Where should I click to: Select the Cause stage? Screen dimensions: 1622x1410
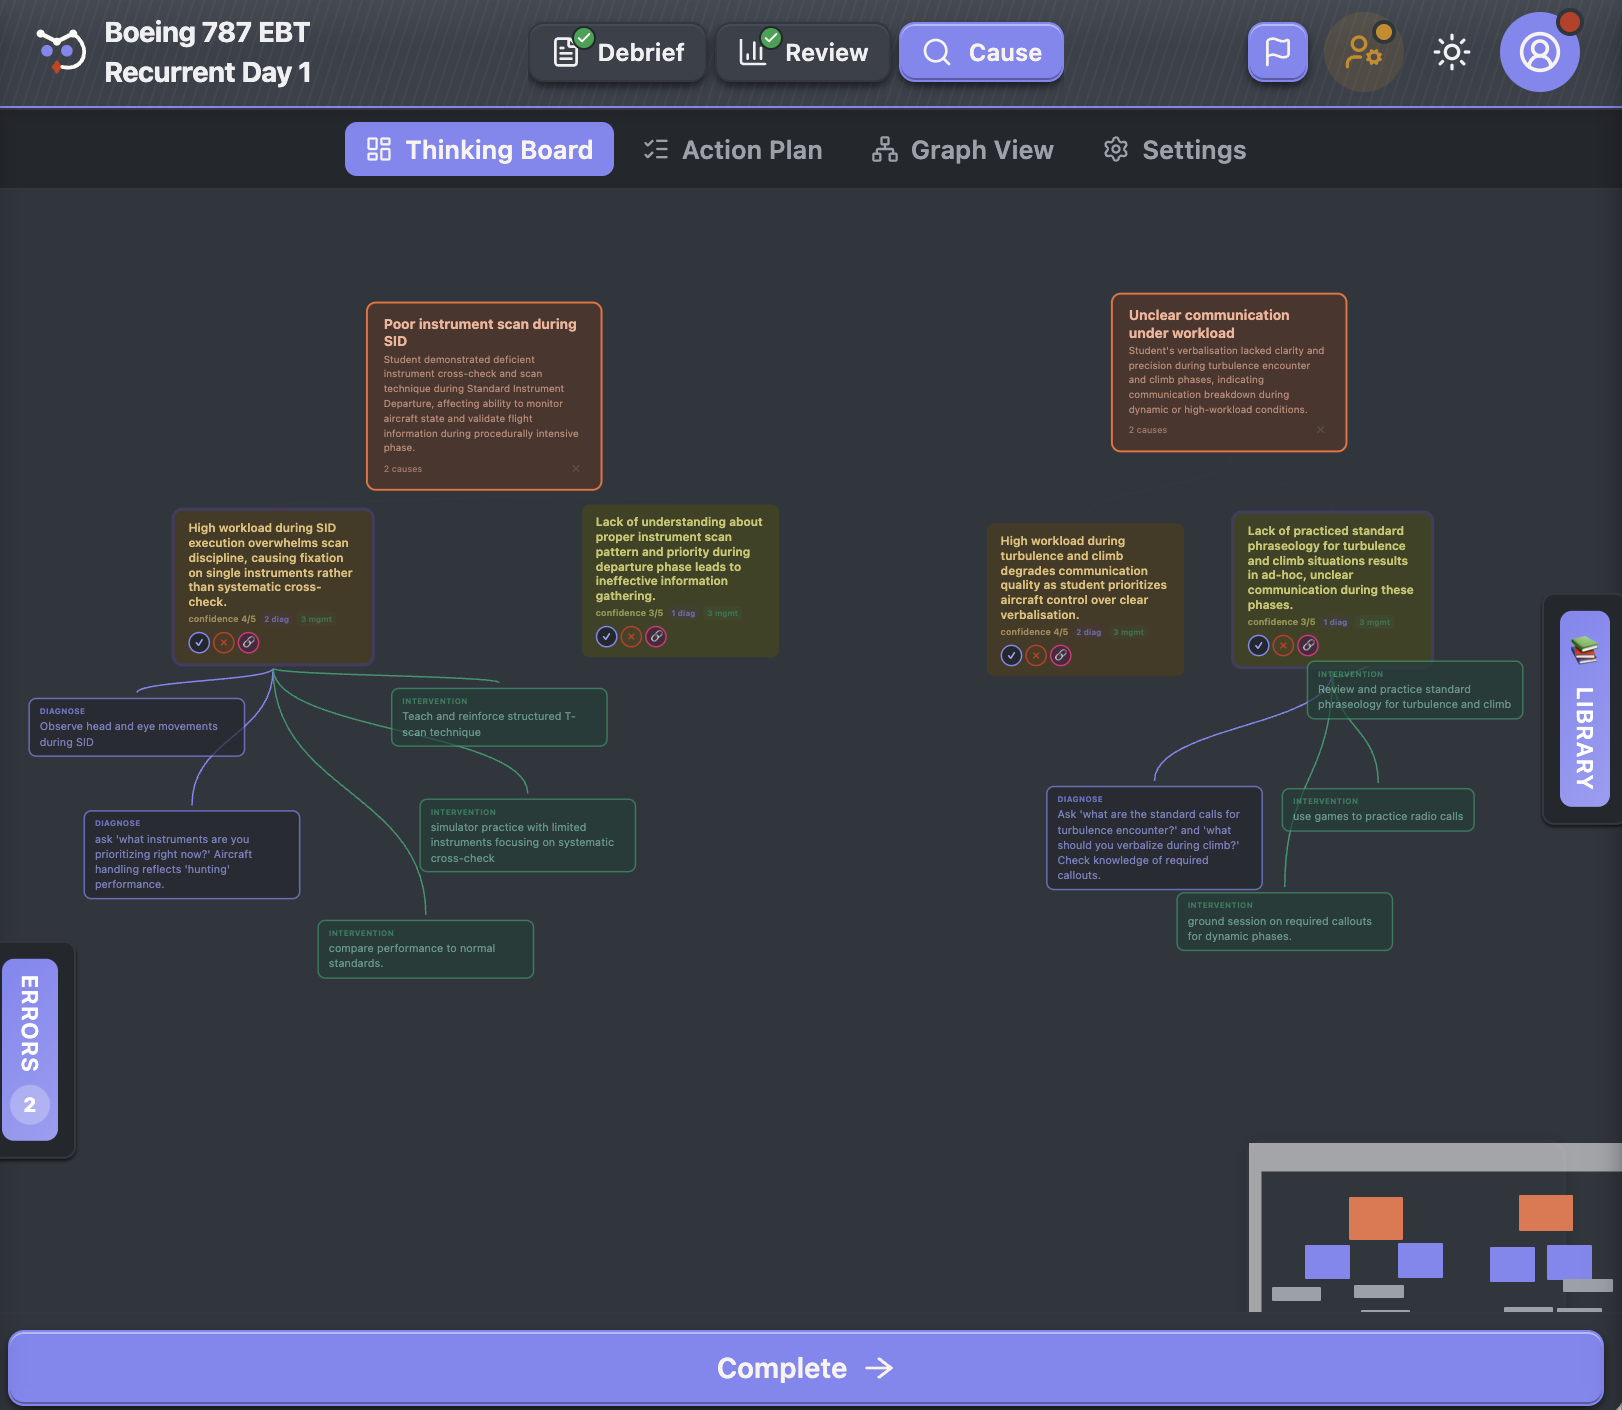pyautogui.click(x=981, y=52)
